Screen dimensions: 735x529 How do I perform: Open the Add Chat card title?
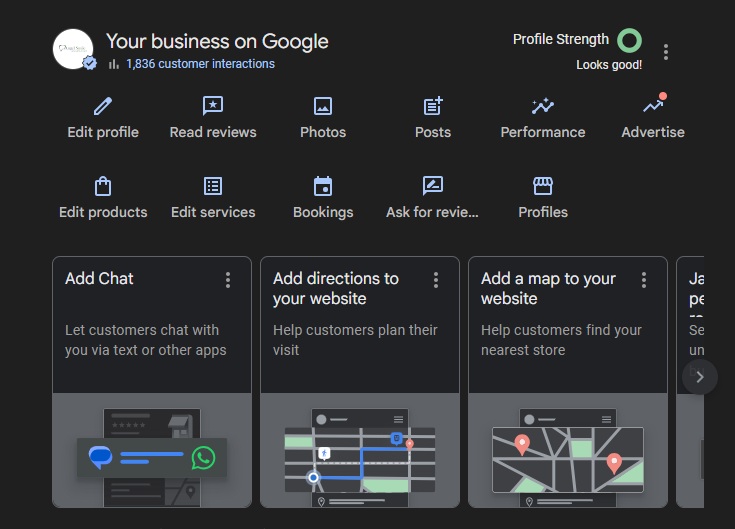99,278
